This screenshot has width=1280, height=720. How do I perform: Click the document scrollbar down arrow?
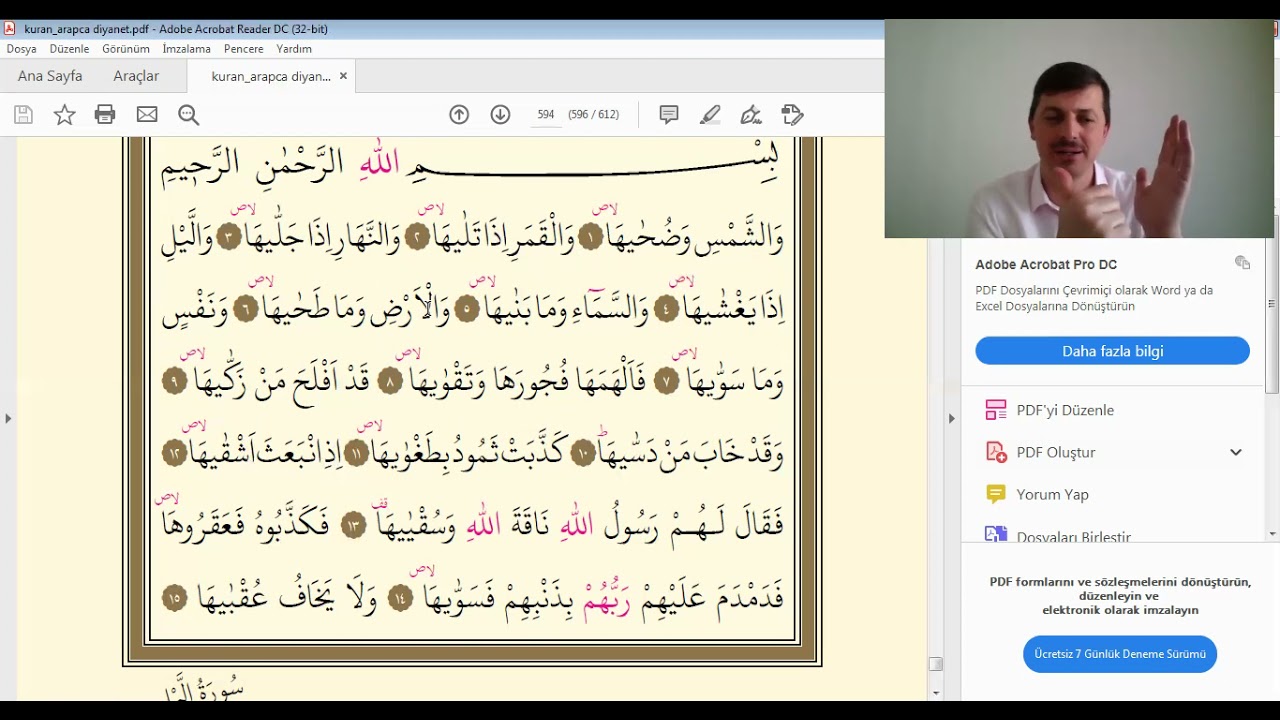point(936,693)
